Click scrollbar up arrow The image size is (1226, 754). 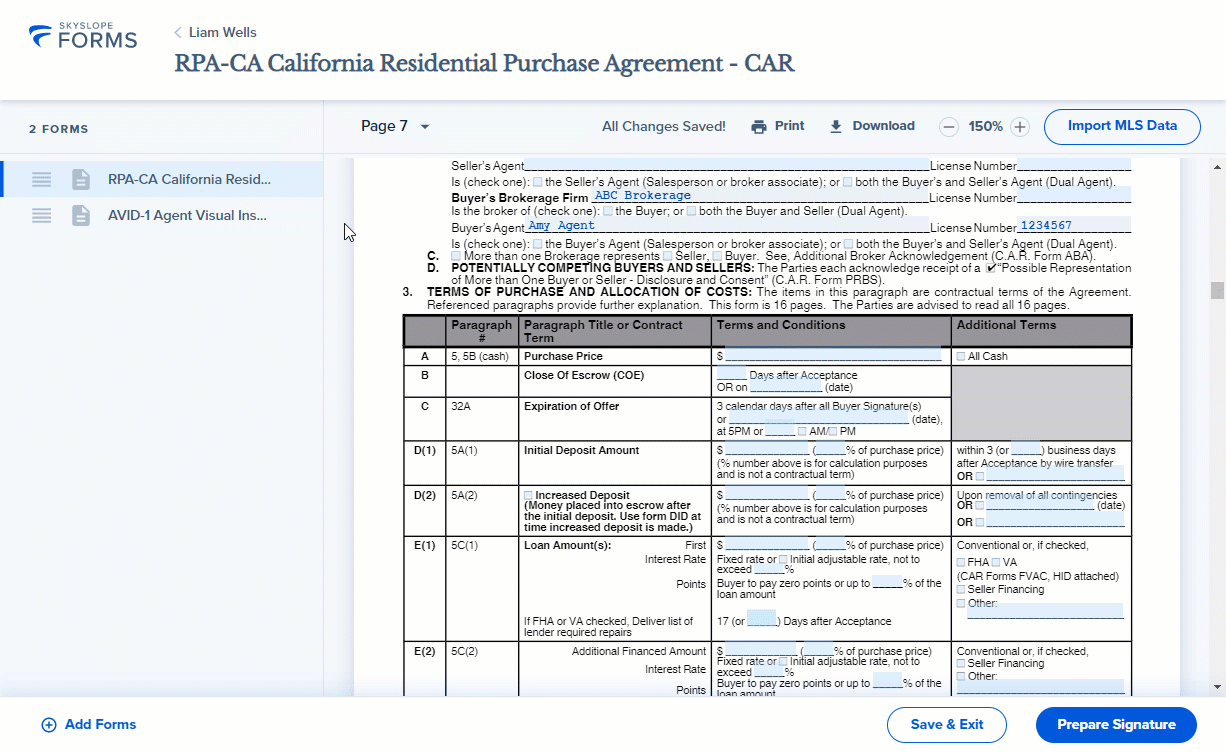tap(1217, 167)
